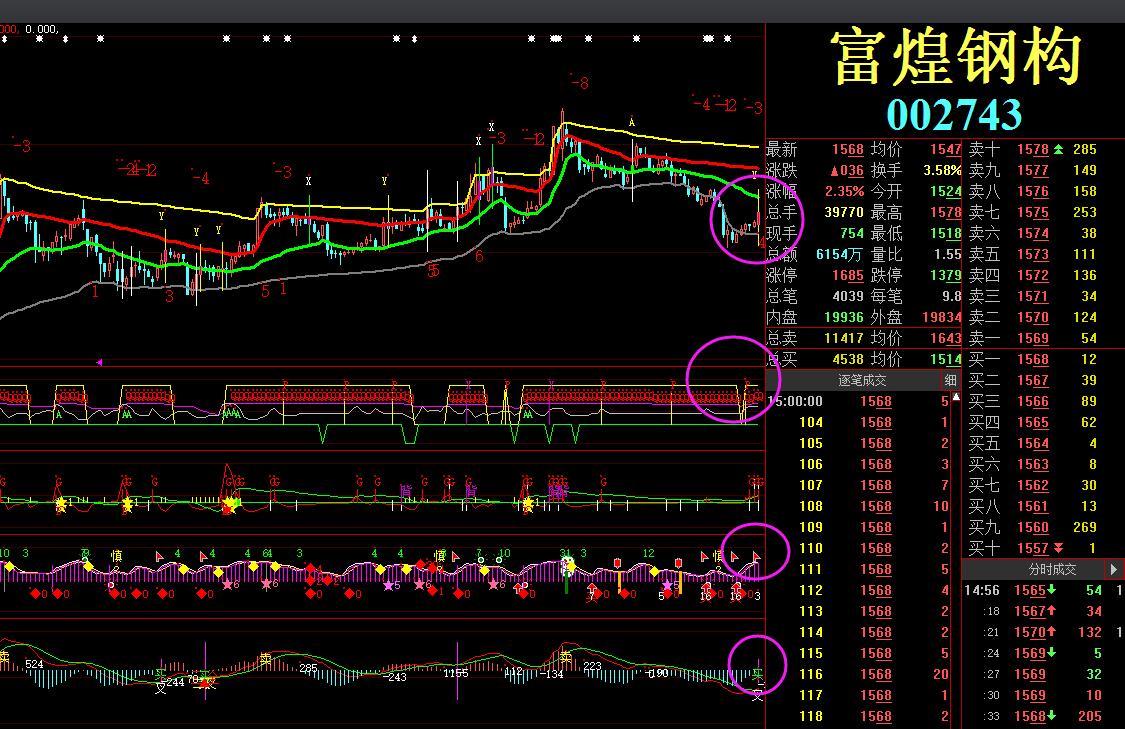Select the 卖十 ask price row
The image size is (1125, 729).
pyautogui.click(x=1032, y=149)
